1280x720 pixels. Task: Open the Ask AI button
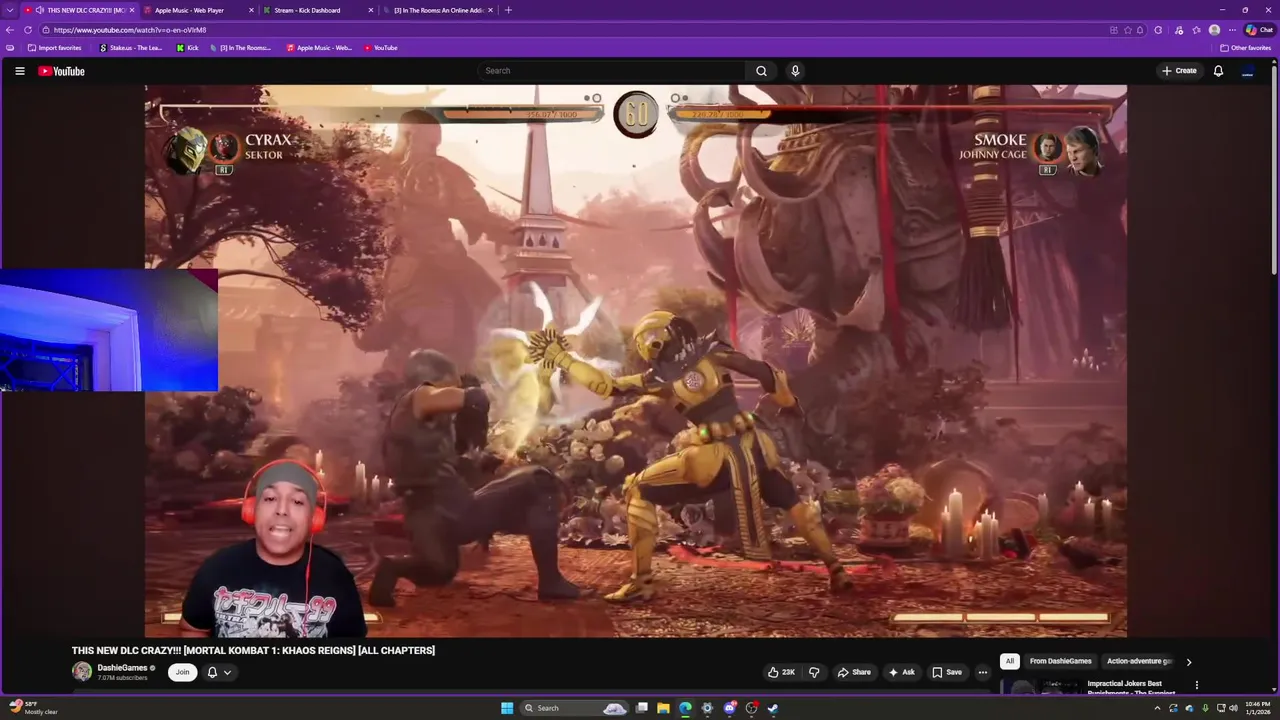click(x=901, y=672)
